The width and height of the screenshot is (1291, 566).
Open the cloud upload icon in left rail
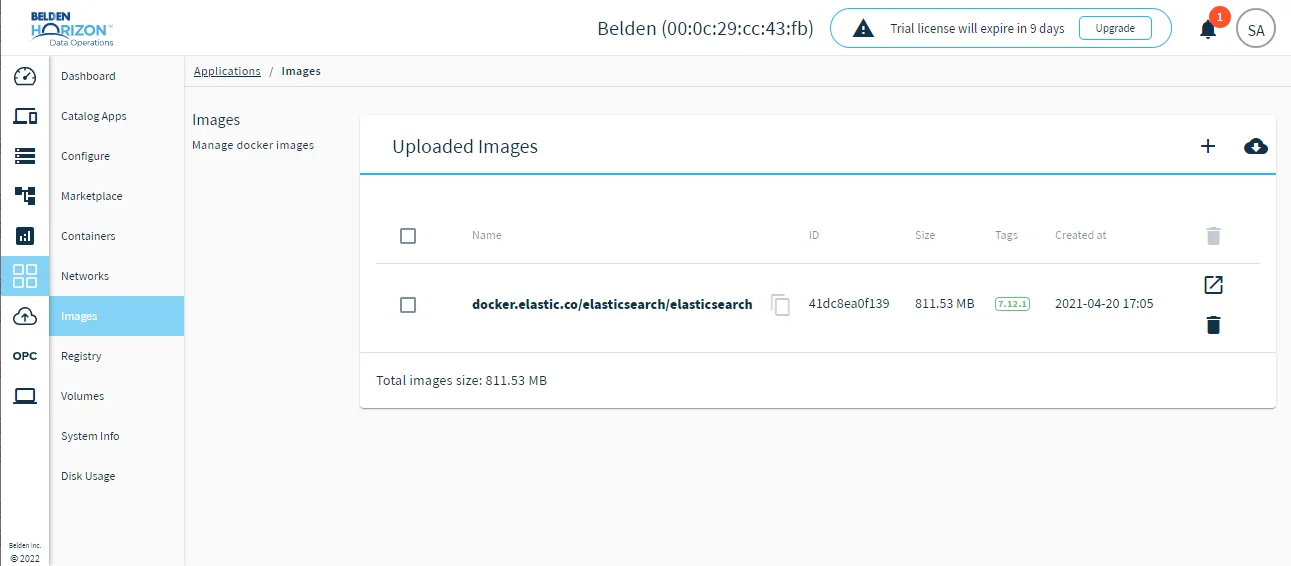[25, 316]
